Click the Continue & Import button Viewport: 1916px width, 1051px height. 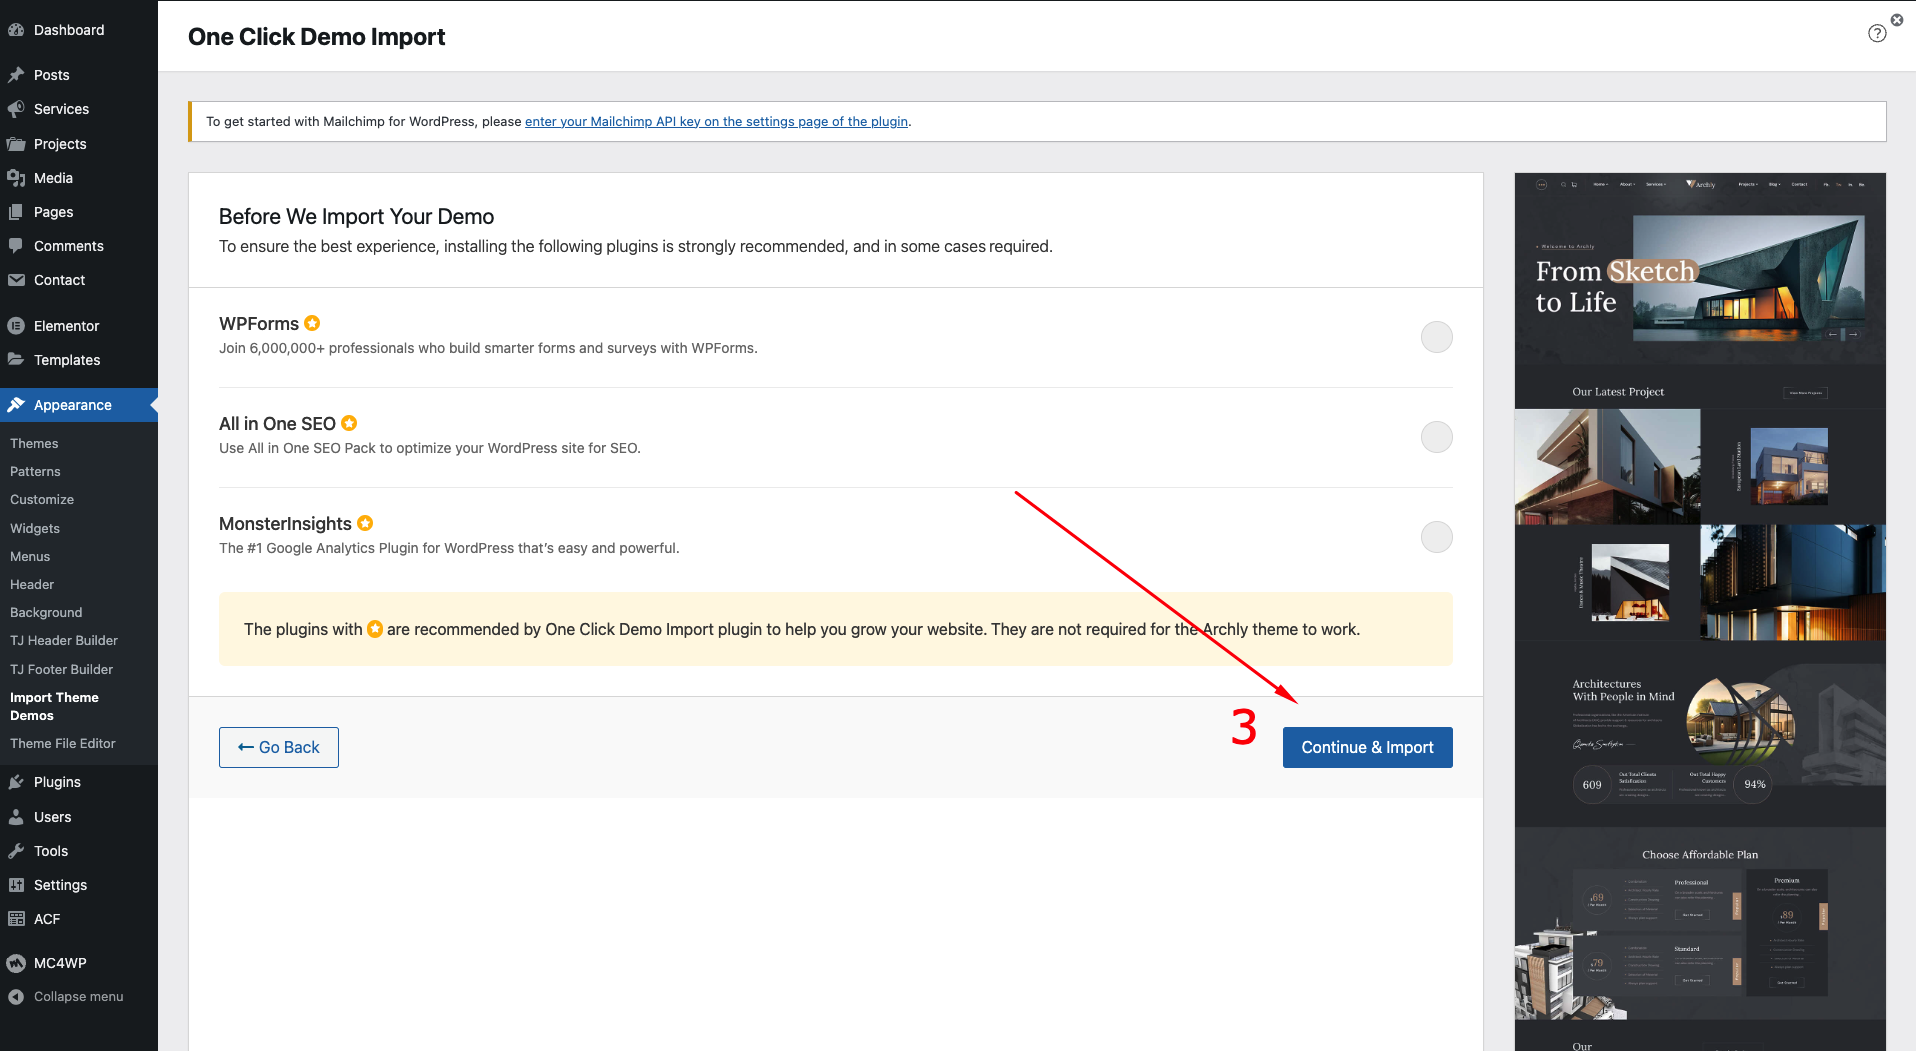coord(1367,747)
